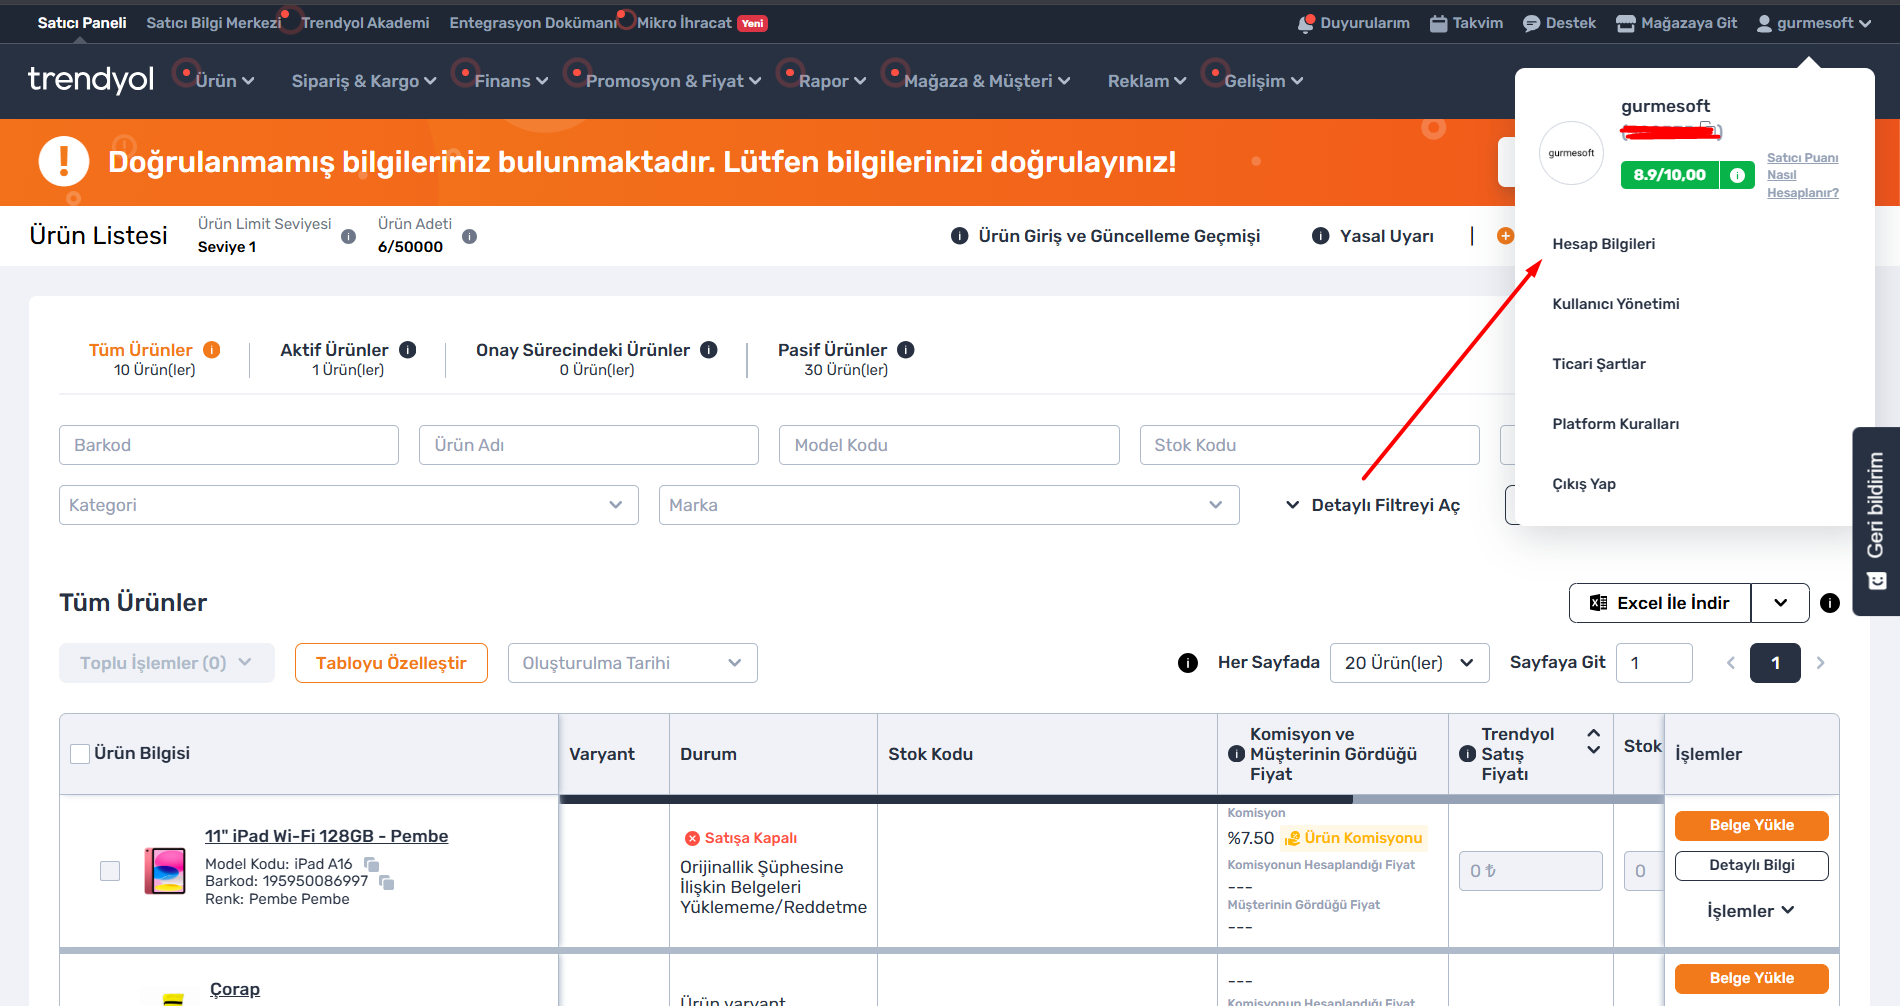This screenshot has height=1006, width=1900.
Task: Click the Tüm Ürünler orange info icon
Action: (211, 350)
